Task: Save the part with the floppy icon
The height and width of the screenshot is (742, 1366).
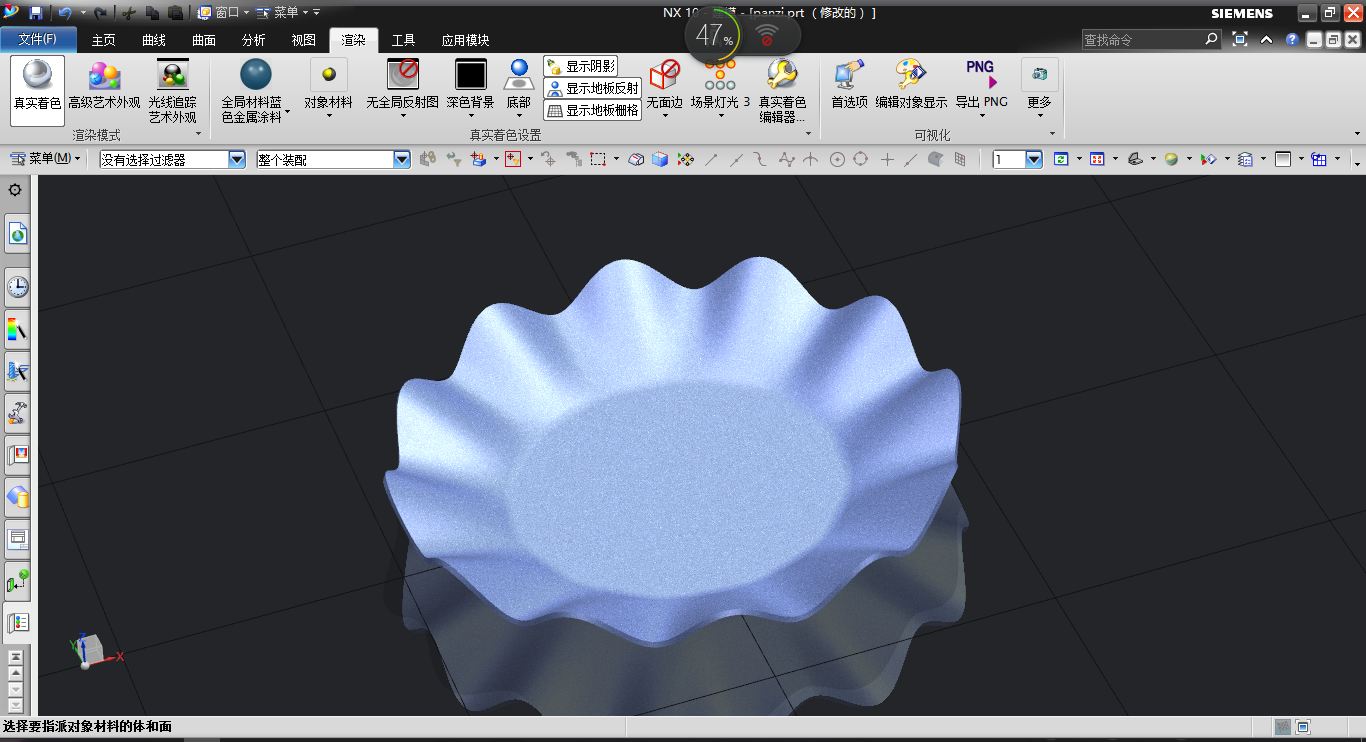Action: pyautogui.click(x=36, y=13)
